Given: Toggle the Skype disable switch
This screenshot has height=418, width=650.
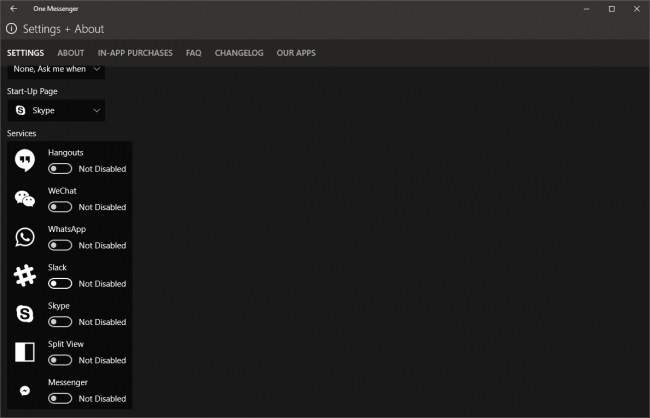Looking at the screenshot, I should tap(60, 322).
